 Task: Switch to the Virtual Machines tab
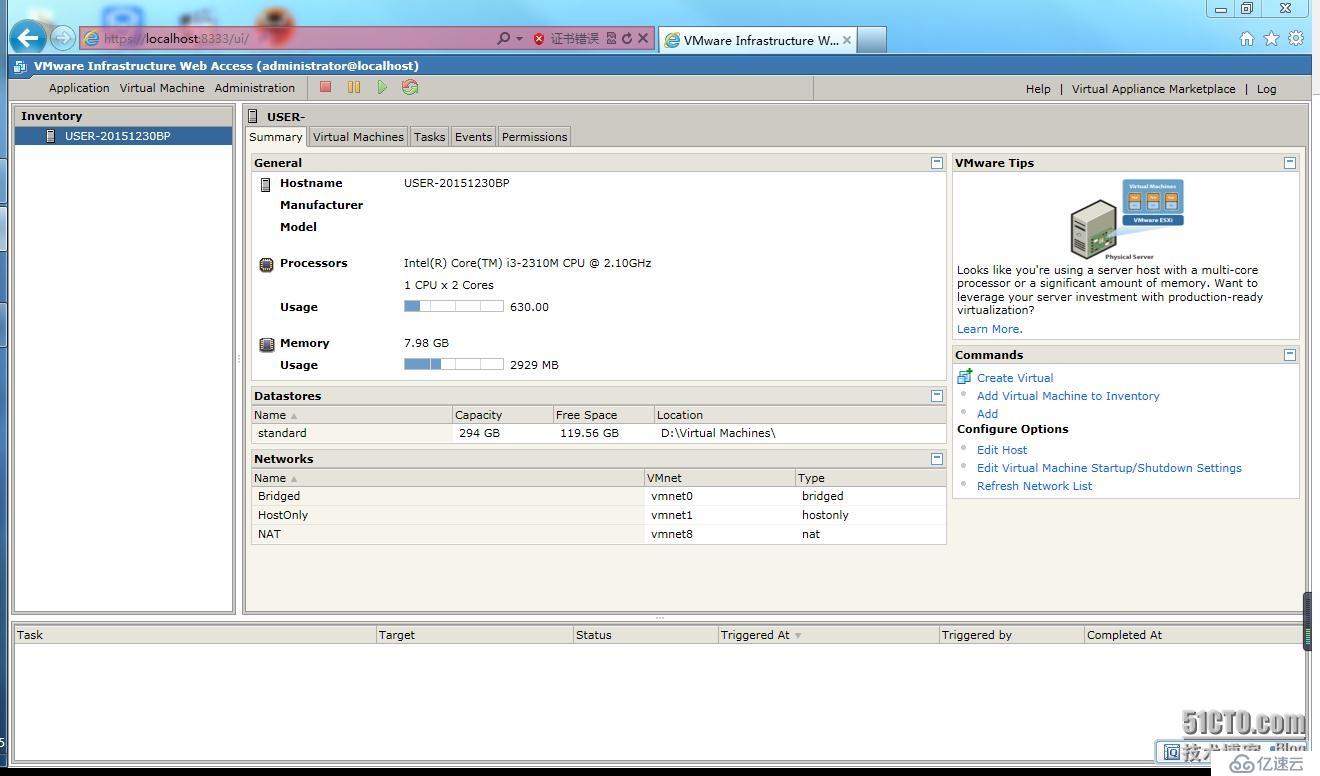(x=358, y=137)
